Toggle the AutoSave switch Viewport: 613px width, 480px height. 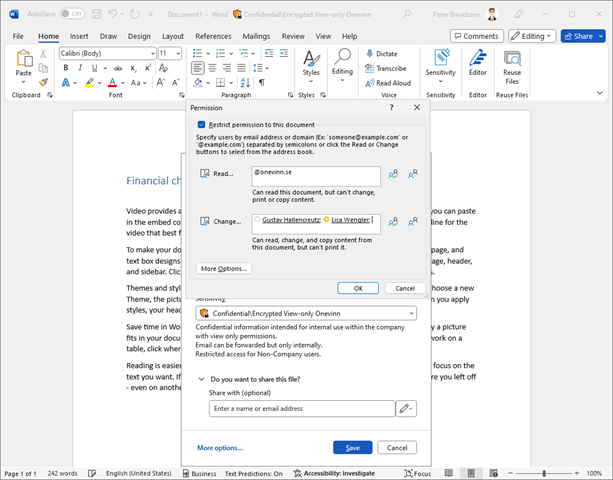coord(71,14)
